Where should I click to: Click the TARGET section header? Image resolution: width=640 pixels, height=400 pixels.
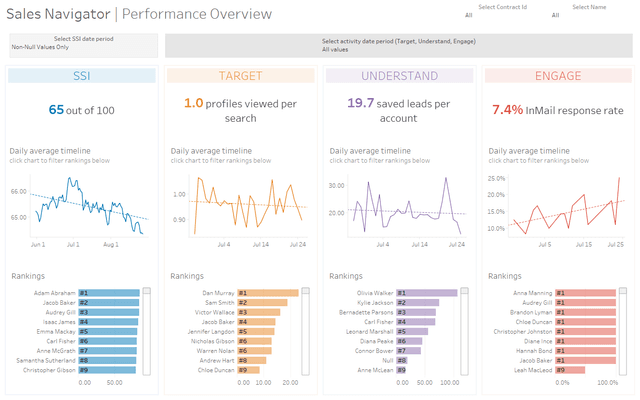[x=239, y=76]
